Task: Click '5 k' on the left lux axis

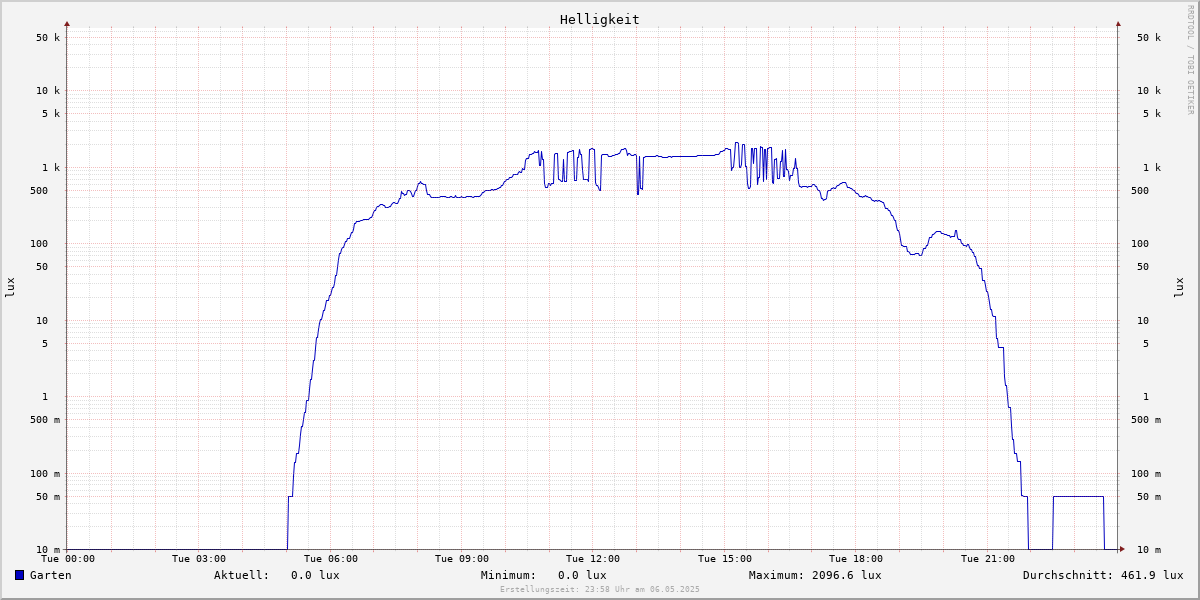Action: 51,113
